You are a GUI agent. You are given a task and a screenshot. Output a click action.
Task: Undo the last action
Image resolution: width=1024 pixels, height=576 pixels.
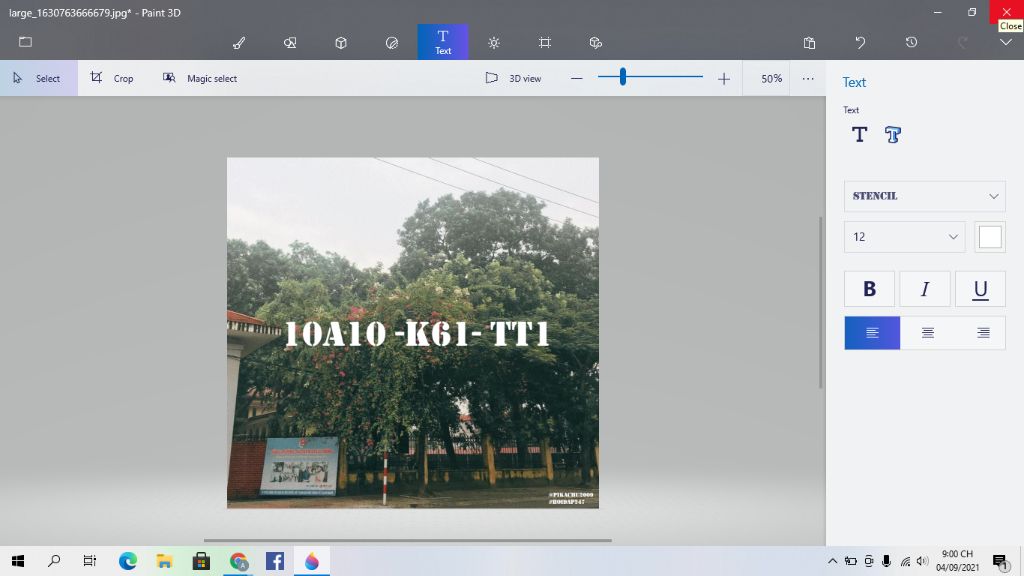point(858,42)
